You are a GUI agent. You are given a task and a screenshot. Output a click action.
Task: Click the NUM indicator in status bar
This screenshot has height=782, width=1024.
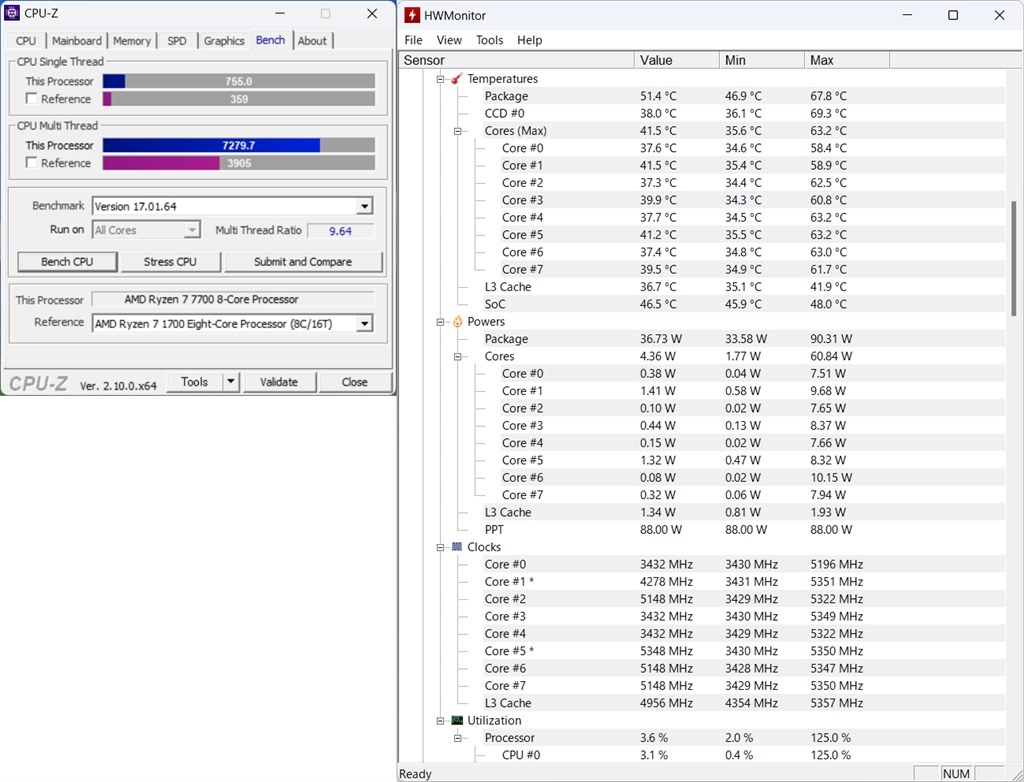pos(956,774)
